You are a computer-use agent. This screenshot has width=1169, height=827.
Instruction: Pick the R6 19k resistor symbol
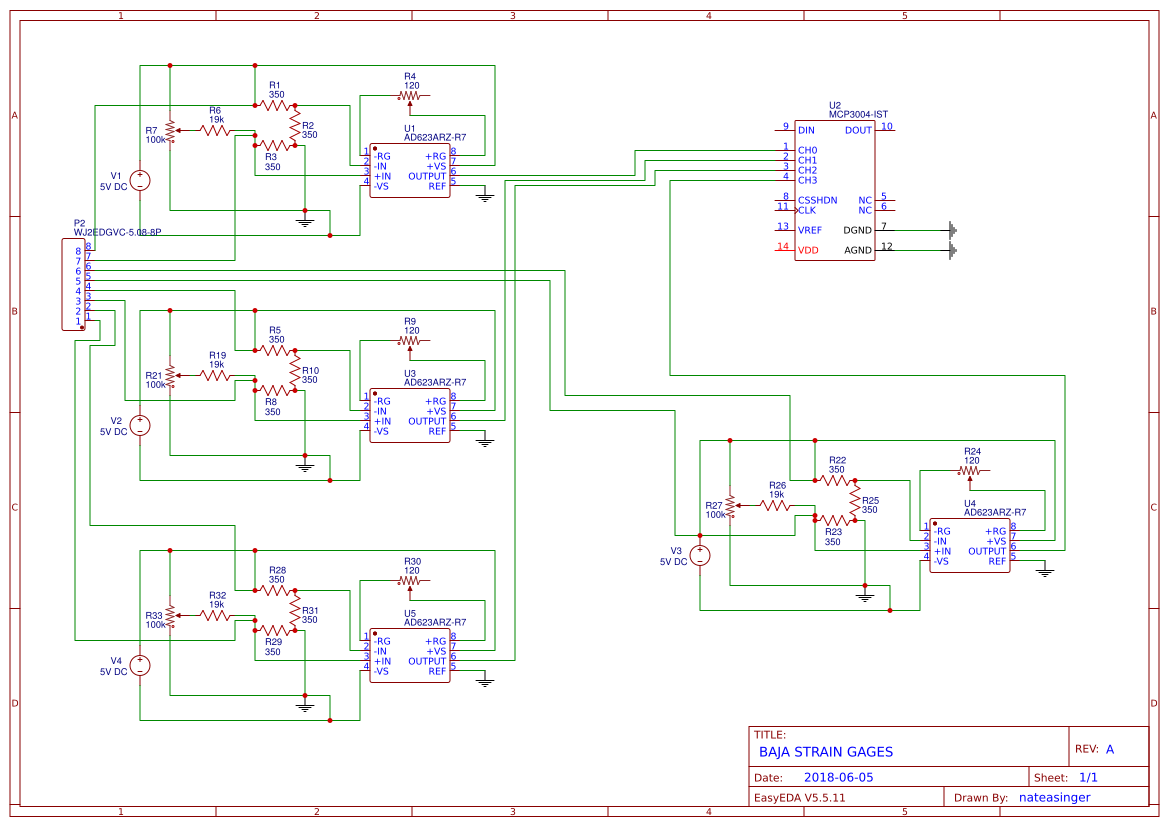click(216, 131)
